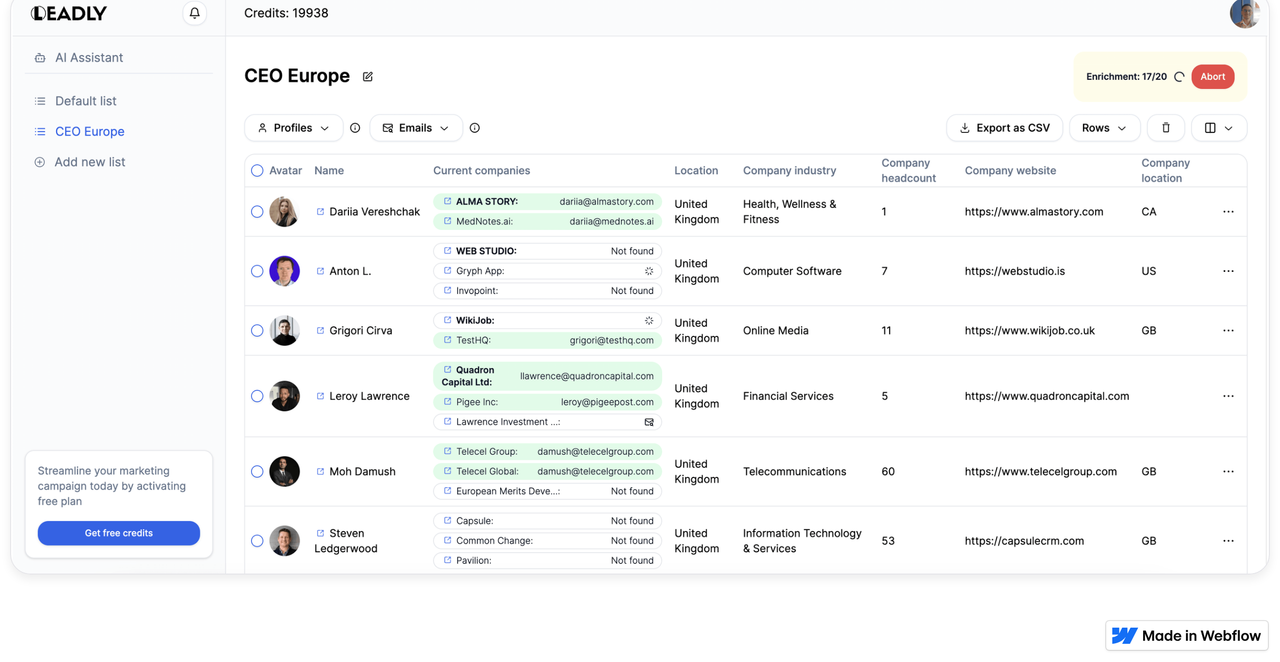Click email grigori@testhq.com
1280x662 pixels.
[x=612, y=340]
